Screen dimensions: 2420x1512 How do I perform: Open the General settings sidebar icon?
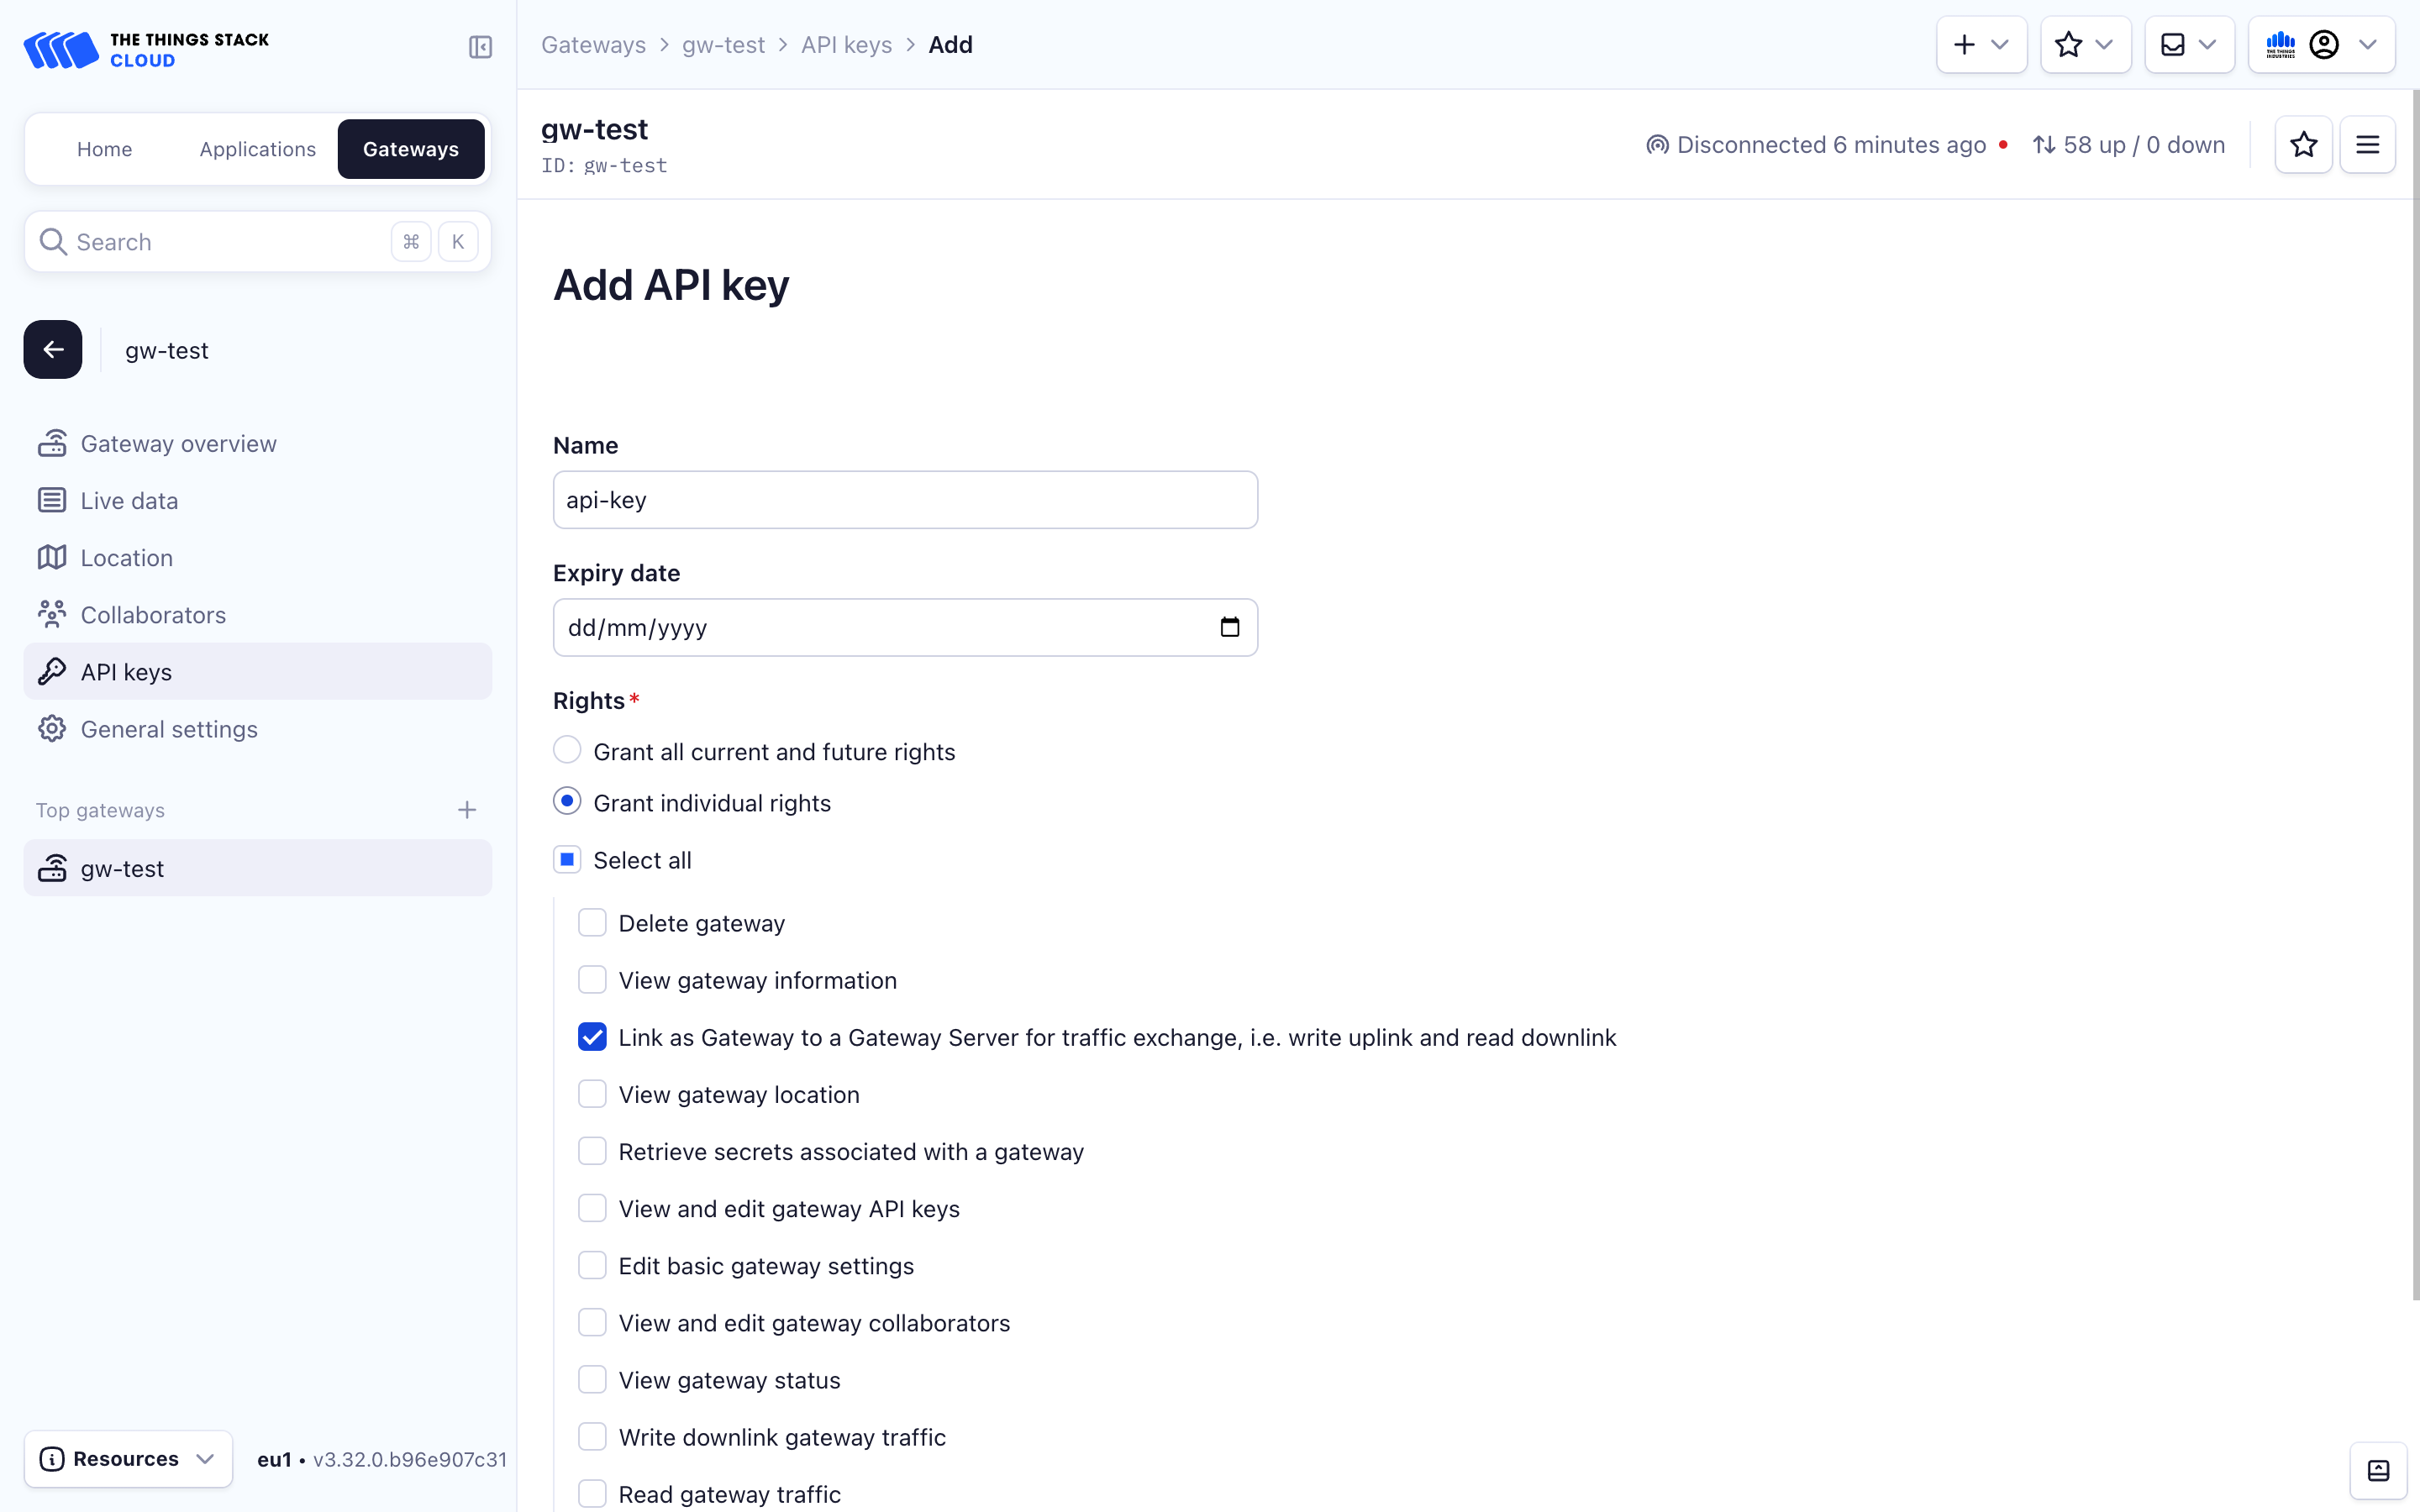(54, 728)
